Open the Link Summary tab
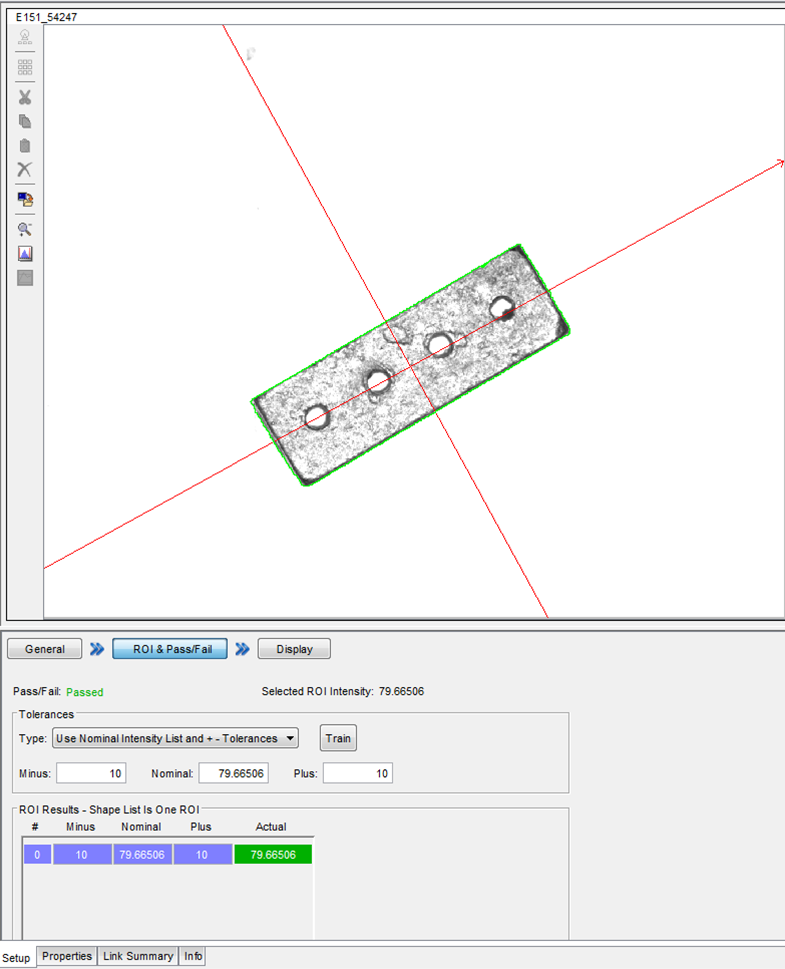Viewport: 785px width, 969px height. 138,956
